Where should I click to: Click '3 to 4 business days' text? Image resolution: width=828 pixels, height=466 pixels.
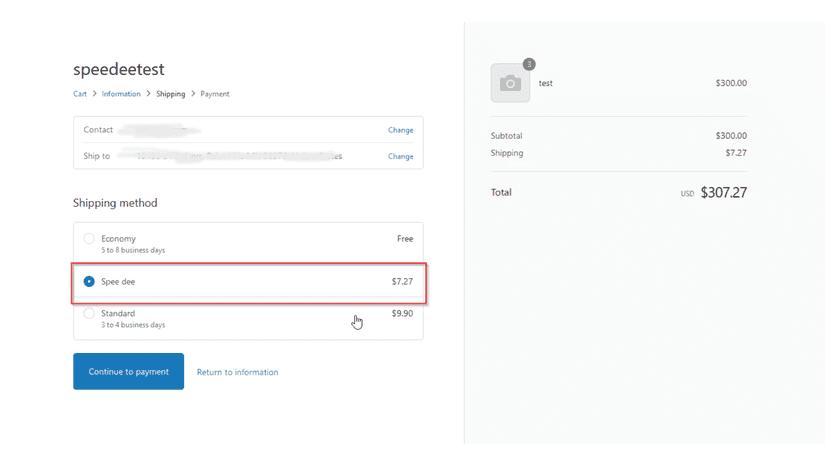(133, 325)
